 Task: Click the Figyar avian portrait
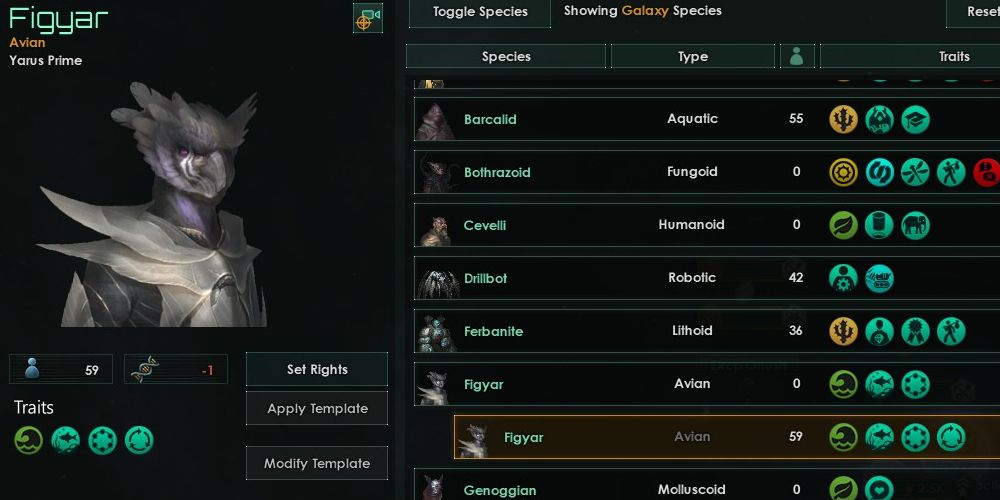point(153,204)
